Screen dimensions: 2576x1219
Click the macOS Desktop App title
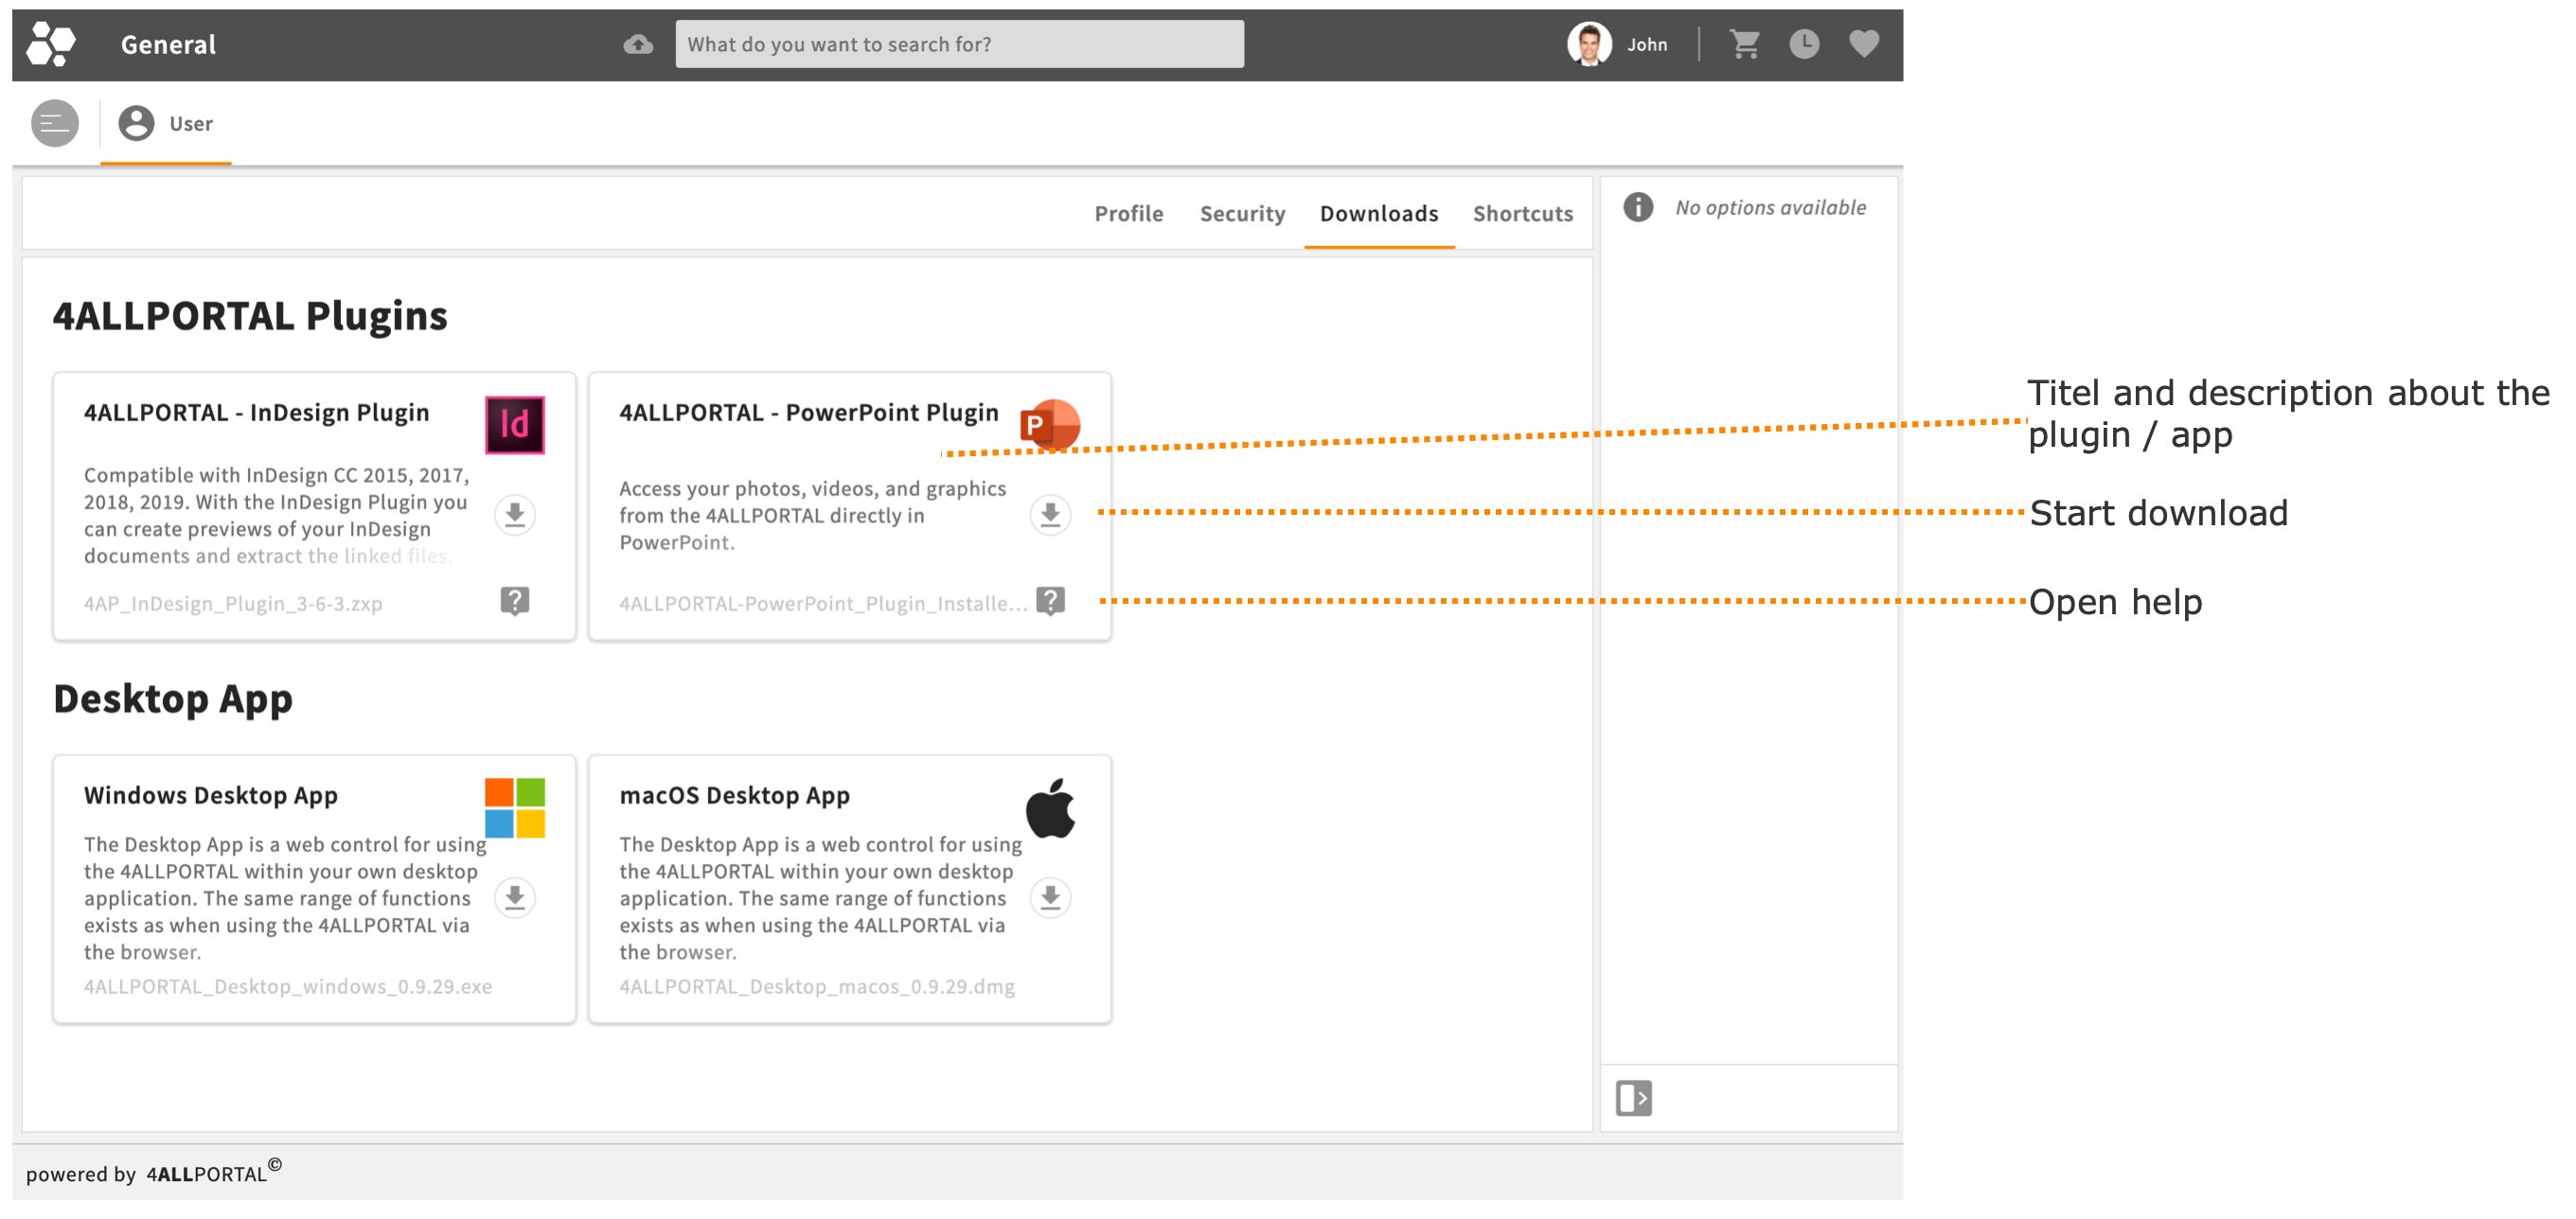click(735, 796)
